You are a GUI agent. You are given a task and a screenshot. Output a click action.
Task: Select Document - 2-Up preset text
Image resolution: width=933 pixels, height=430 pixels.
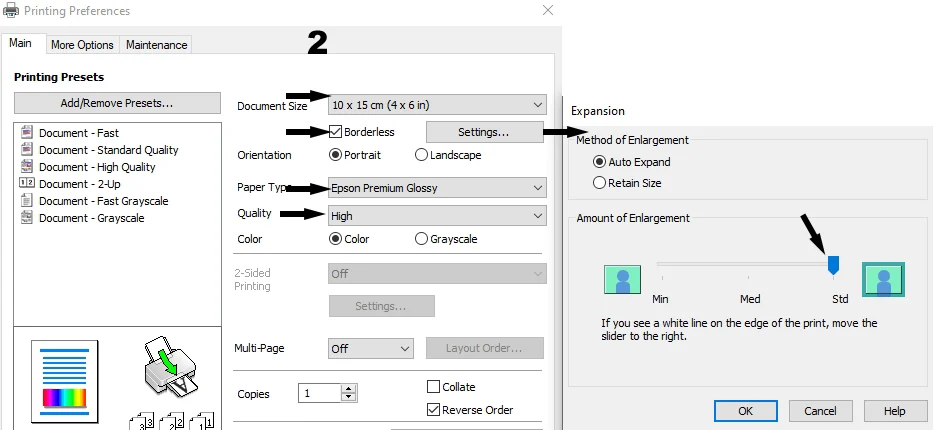point(80,184)
